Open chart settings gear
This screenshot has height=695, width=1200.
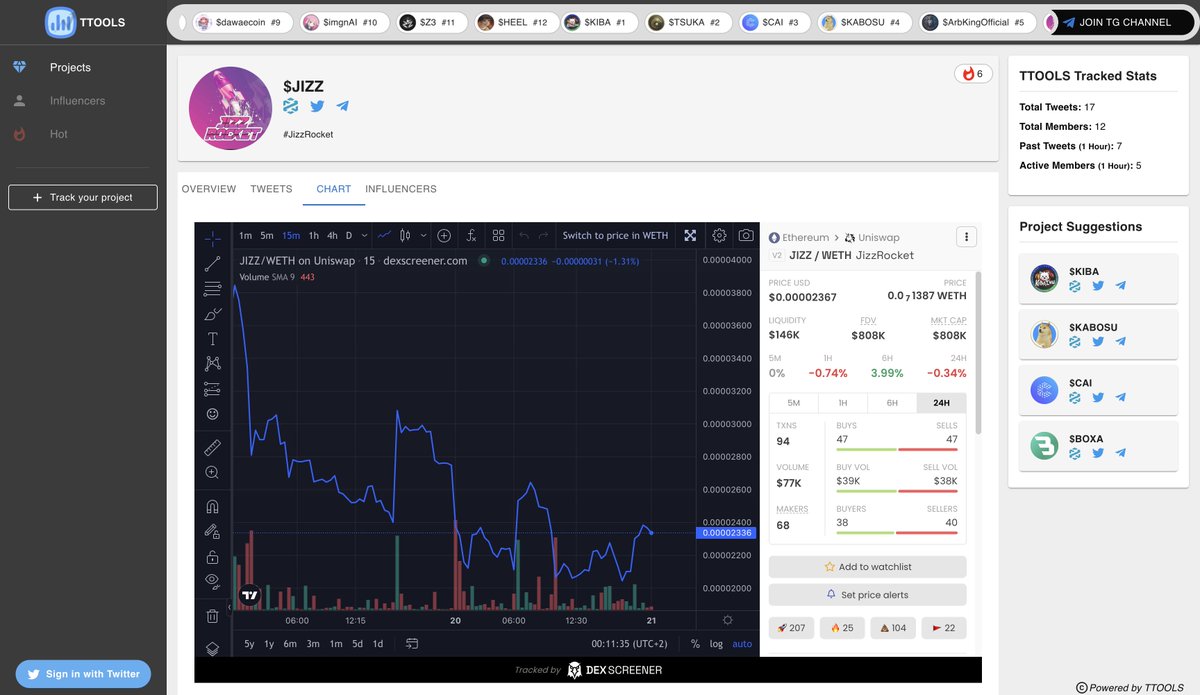point(719,236)
